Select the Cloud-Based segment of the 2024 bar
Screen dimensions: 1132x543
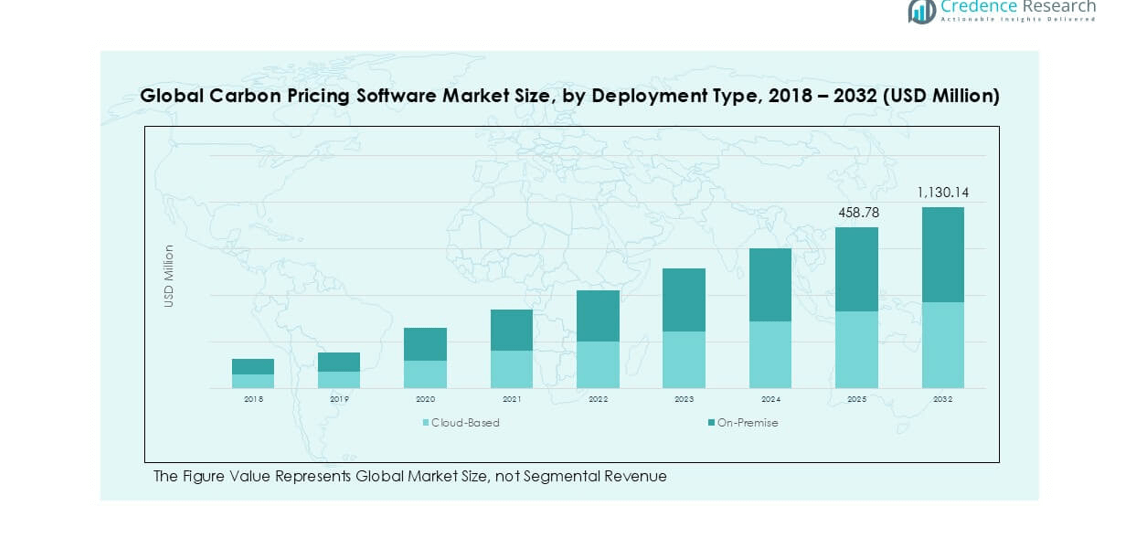(770, 354)
